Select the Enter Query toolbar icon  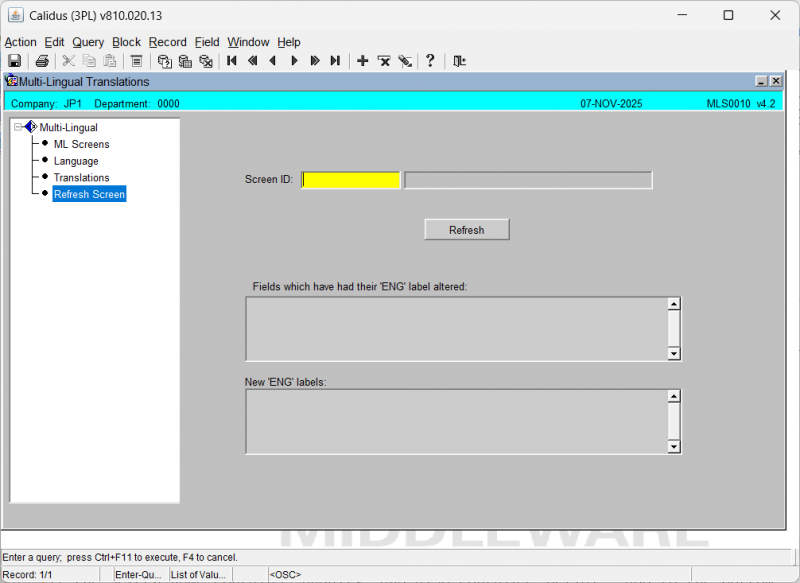tap(164, 61)
